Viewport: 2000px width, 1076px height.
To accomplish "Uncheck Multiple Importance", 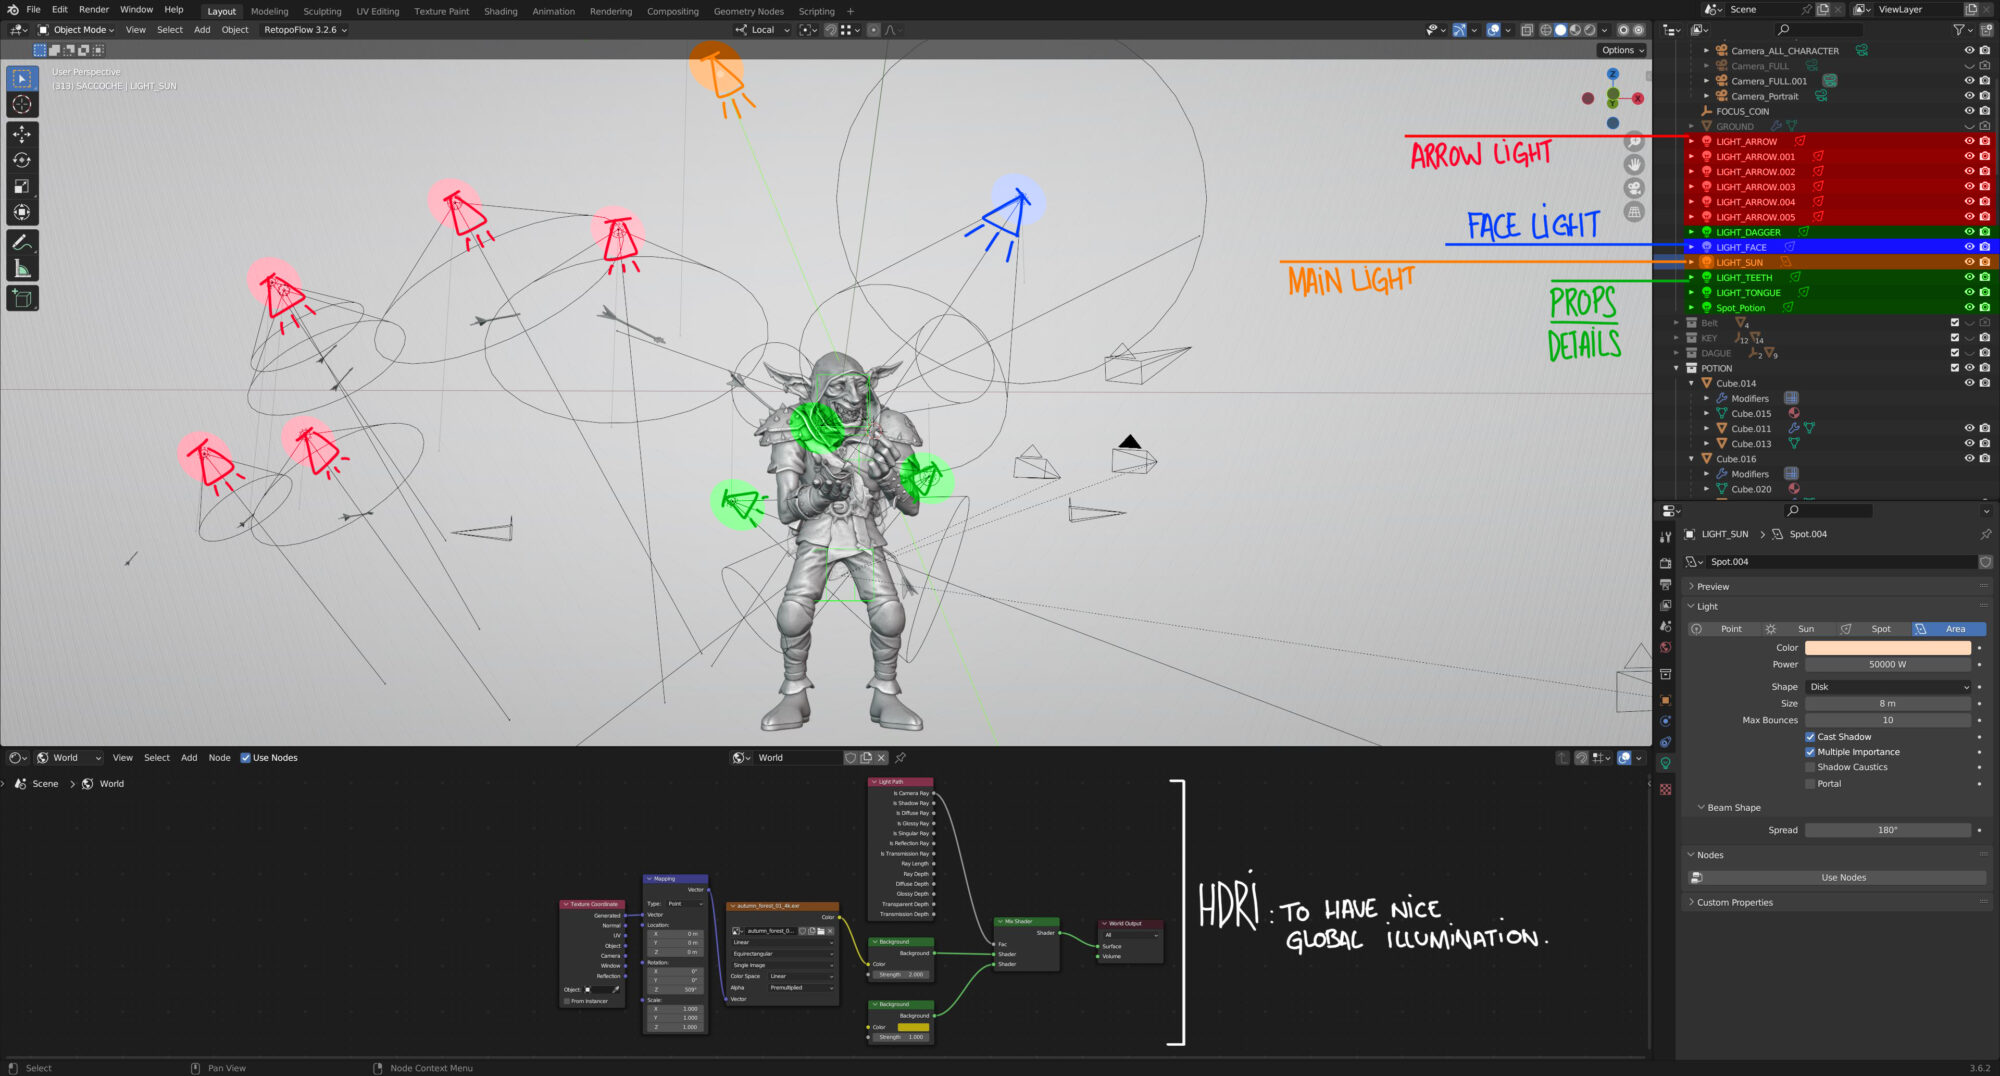I will coord(1810,752).
